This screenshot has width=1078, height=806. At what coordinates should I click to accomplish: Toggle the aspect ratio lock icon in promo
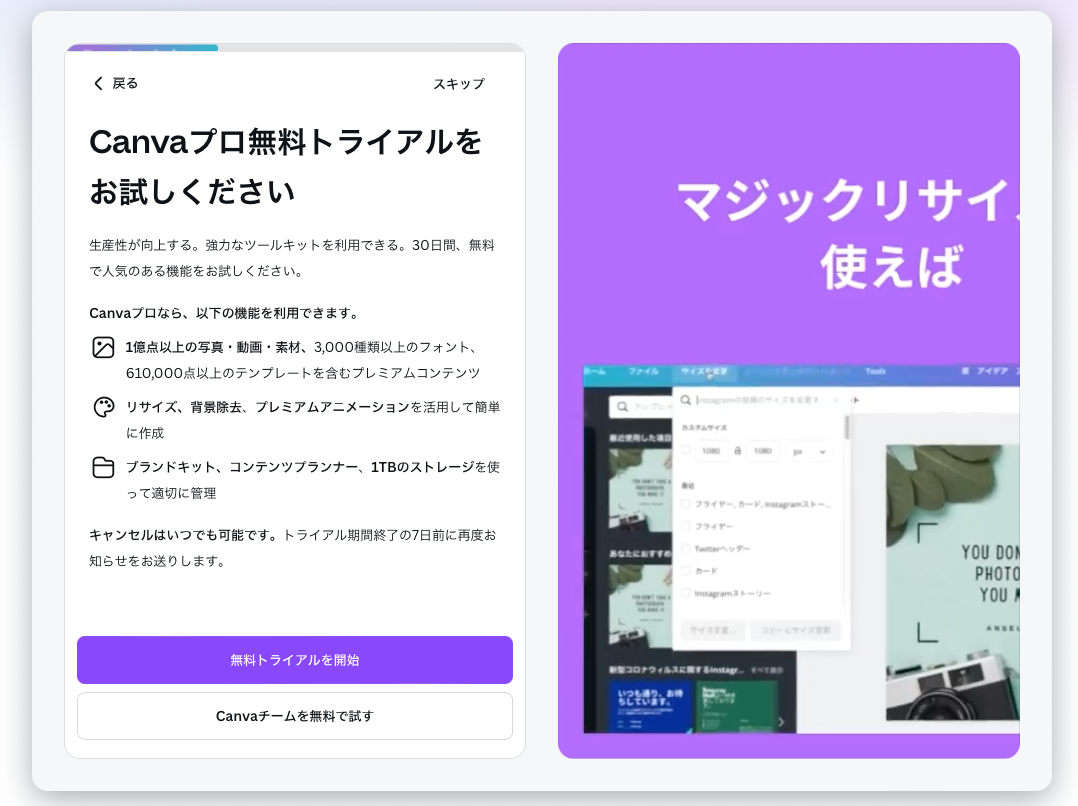737,451
